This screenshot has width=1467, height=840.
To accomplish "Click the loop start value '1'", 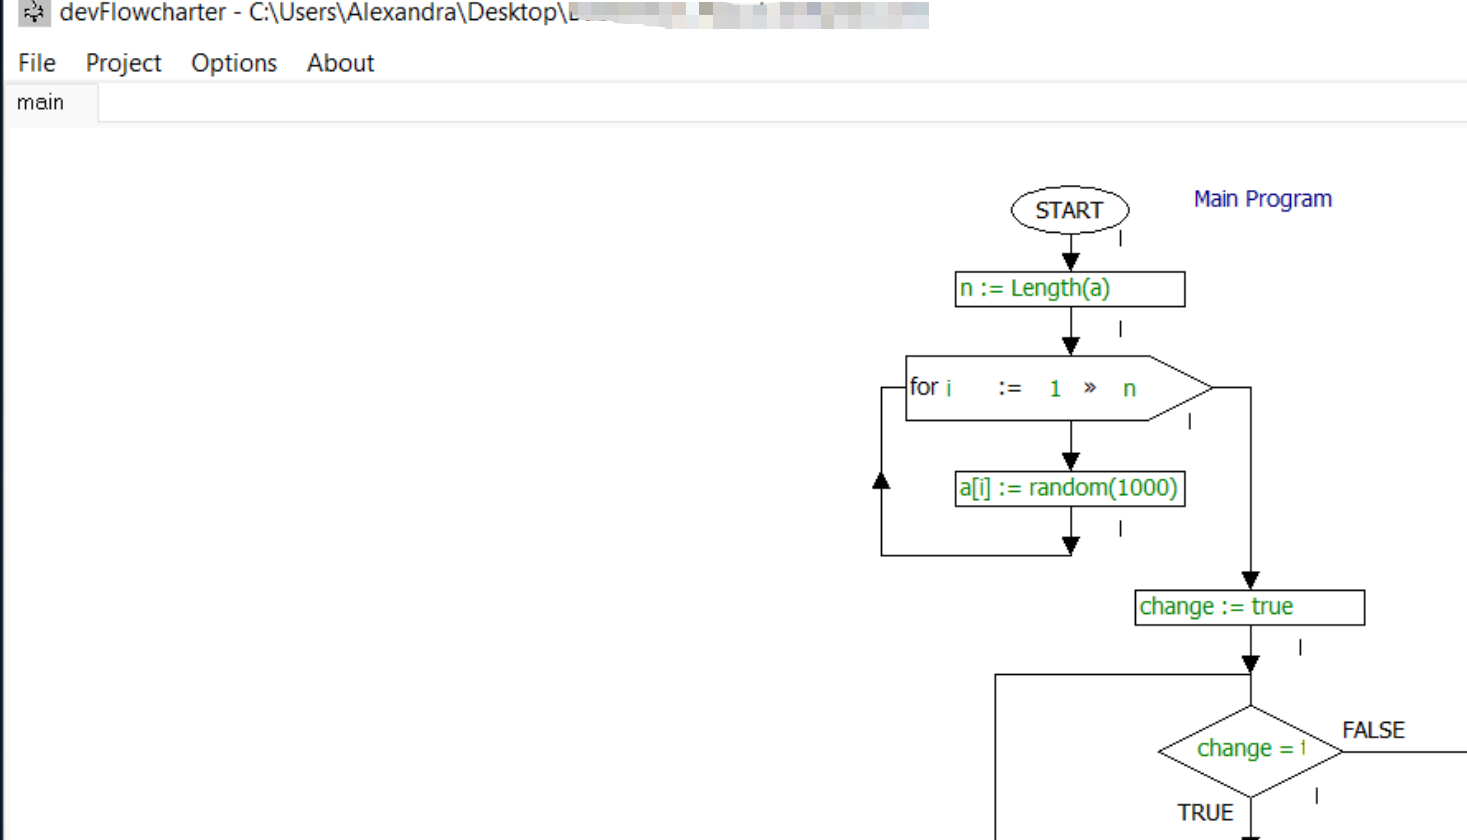I will (x=1055, y=389).
